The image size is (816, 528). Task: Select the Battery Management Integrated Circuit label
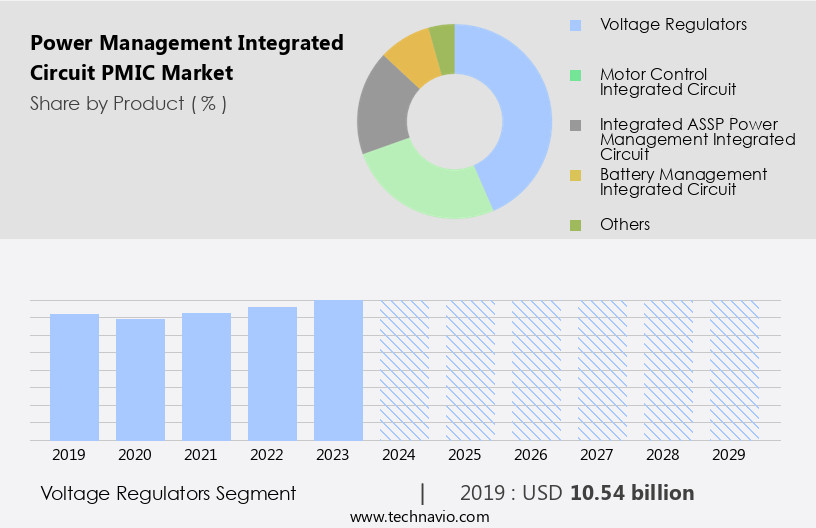click(683, 182)
